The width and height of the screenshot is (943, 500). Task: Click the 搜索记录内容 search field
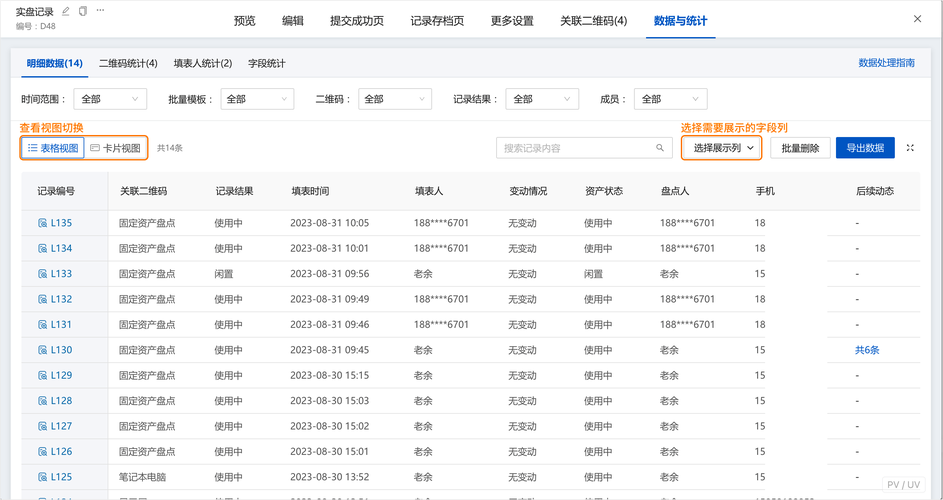pyautogui.click(x=584, y=148)
